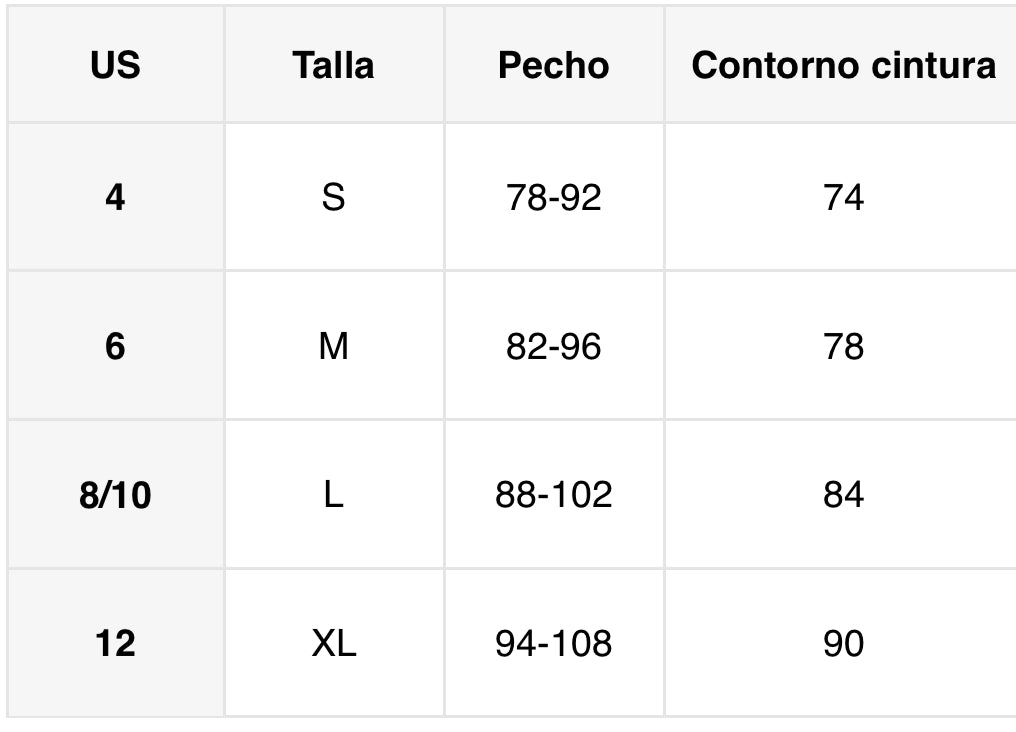Click the S size cell

tap(333, 197)
